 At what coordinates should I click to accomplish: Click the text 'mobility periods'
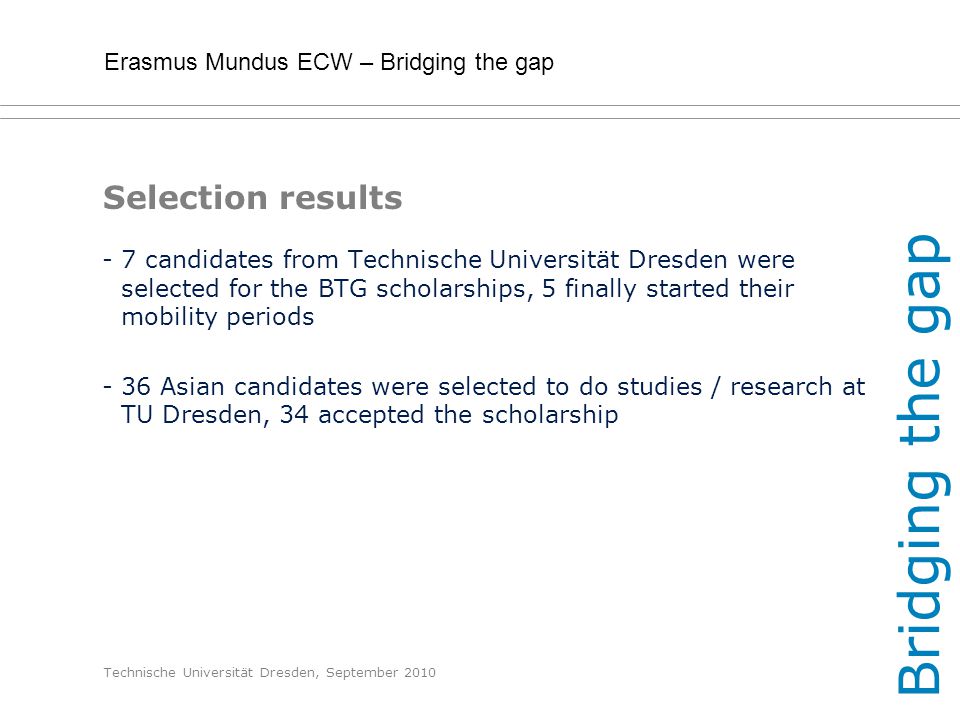click(x=217, y=317)
